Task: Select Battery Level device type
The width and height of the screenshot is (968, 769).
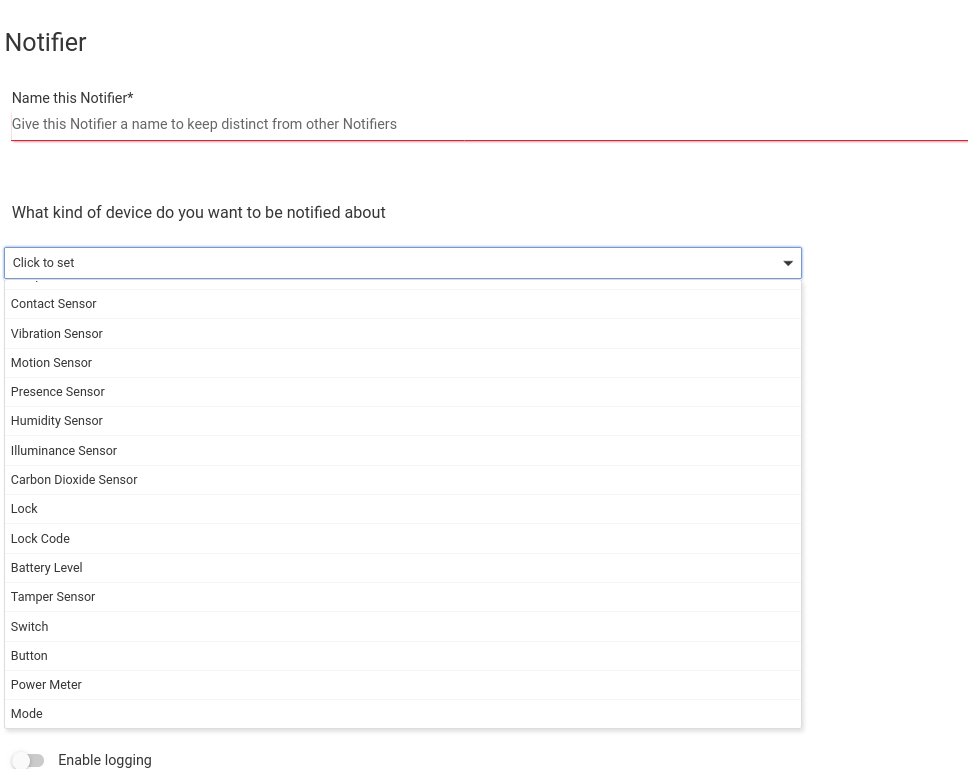Action: click(x=47, y=568)
